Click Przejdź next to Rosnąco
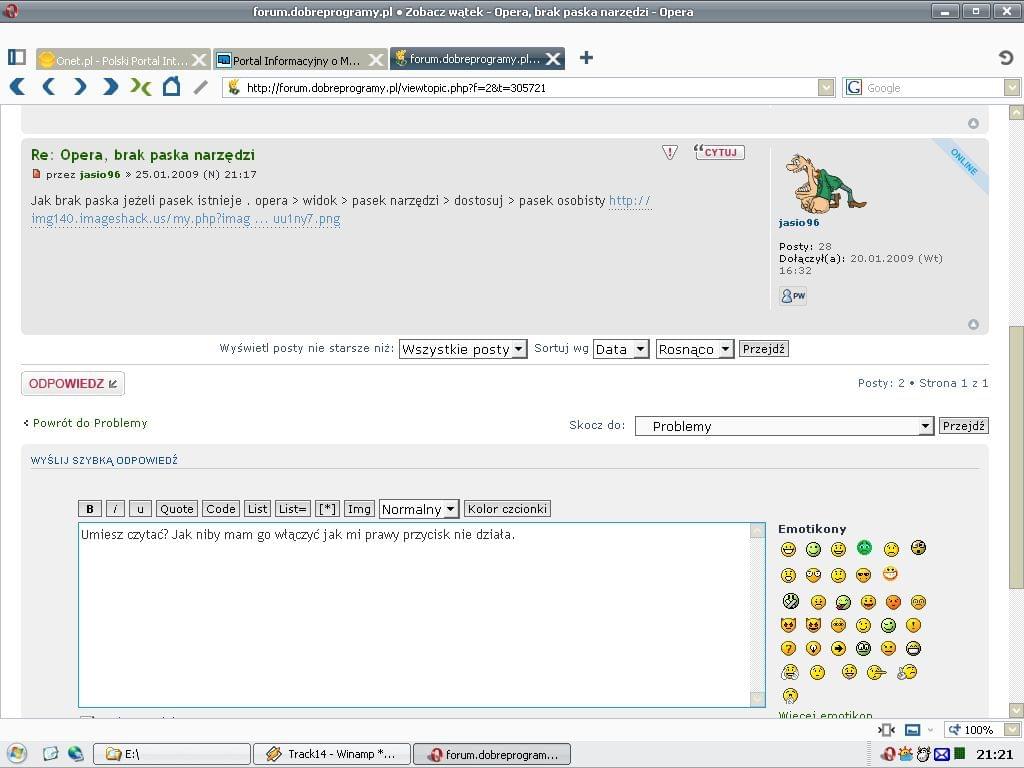 pos(763,349)
